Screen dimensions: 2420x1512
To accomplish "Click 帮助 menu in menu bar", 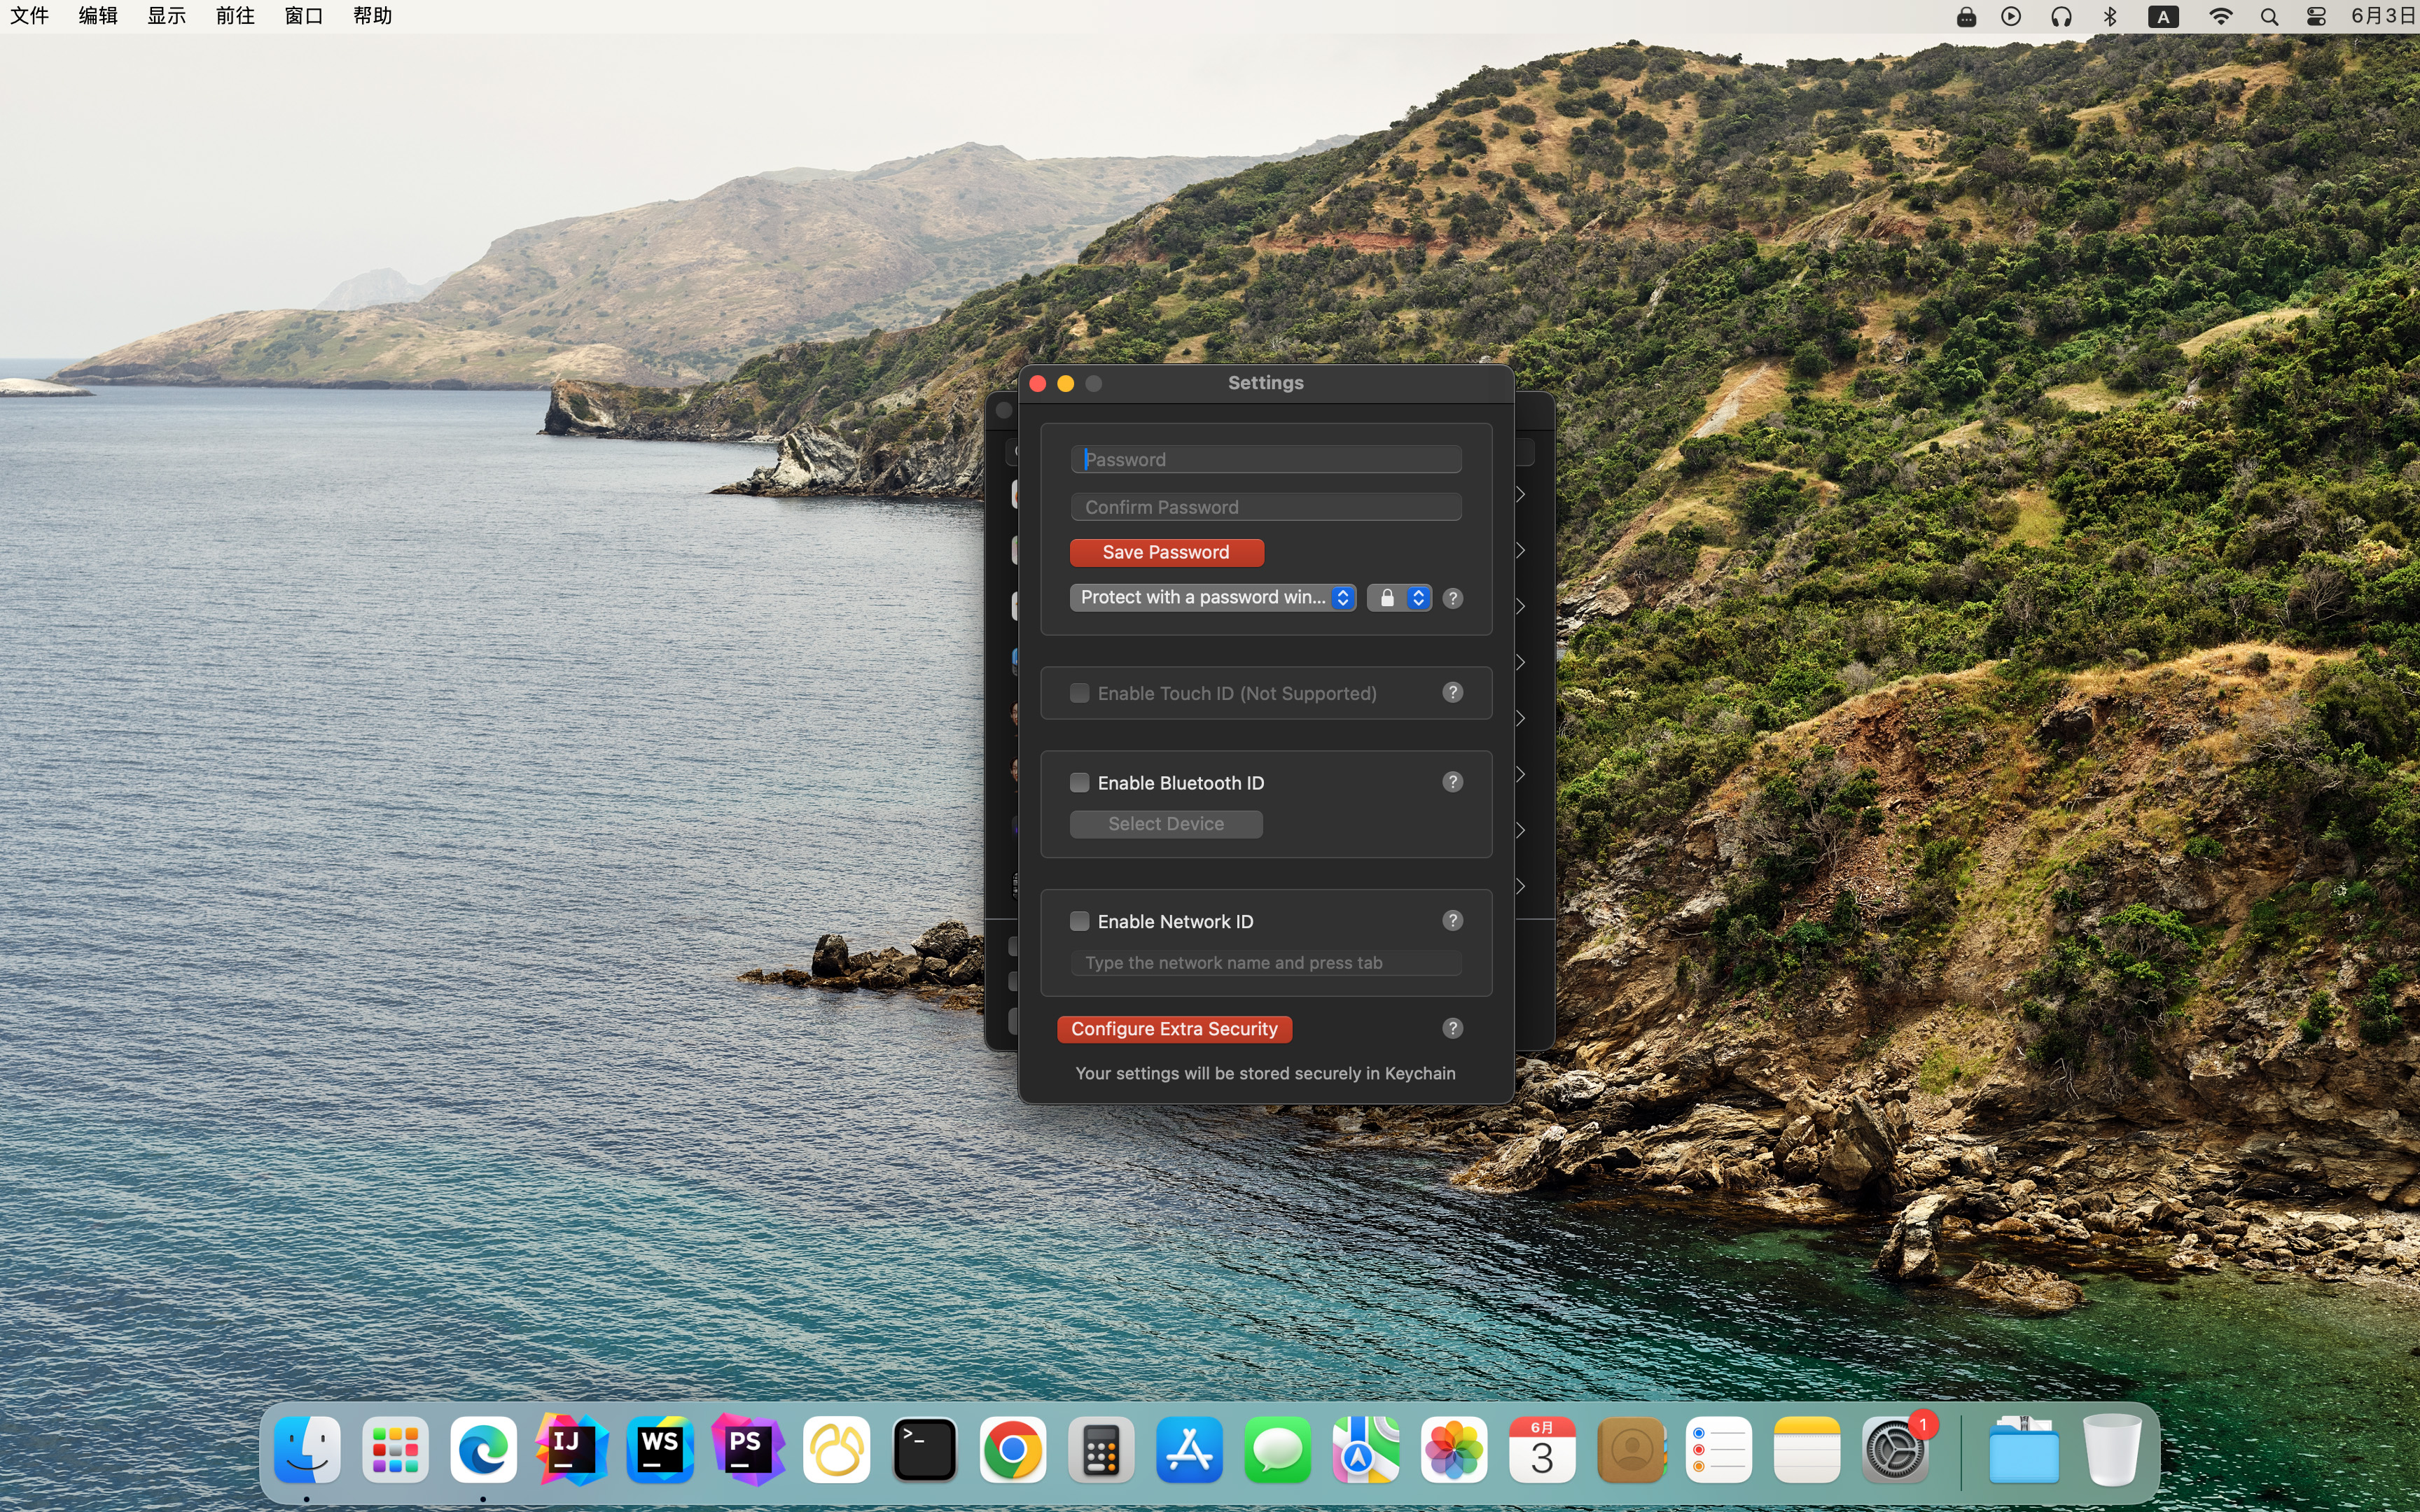I will pos(371,15).
